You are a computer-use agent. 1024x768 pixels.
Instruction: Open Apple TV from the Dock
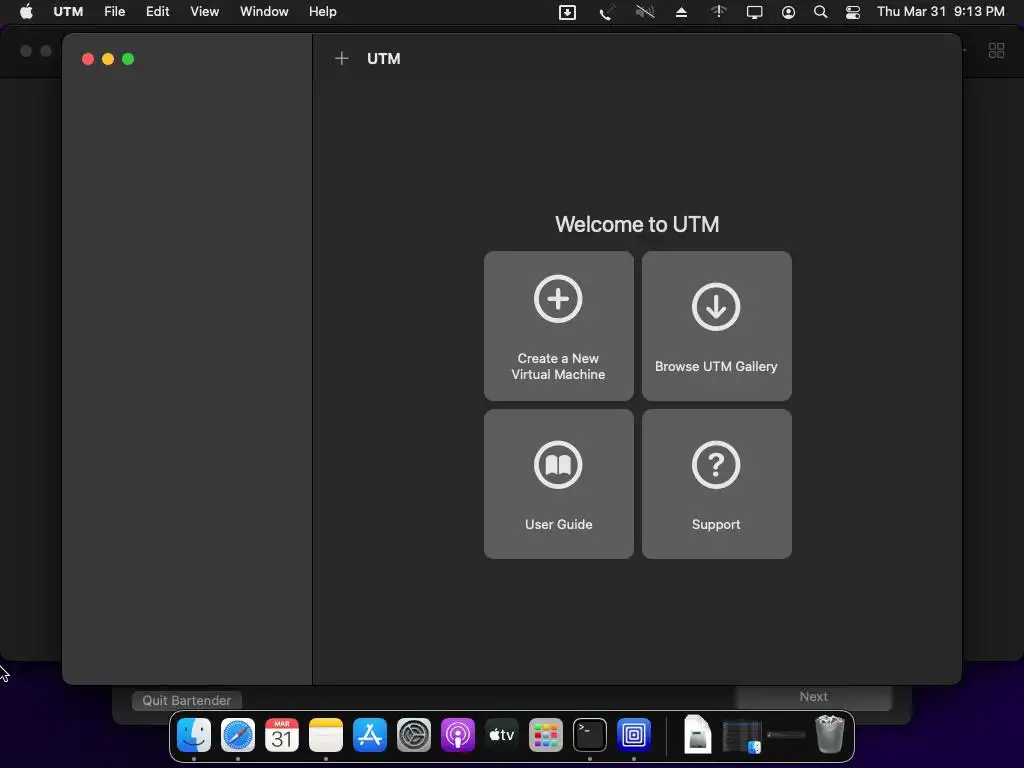pos(502,735)
